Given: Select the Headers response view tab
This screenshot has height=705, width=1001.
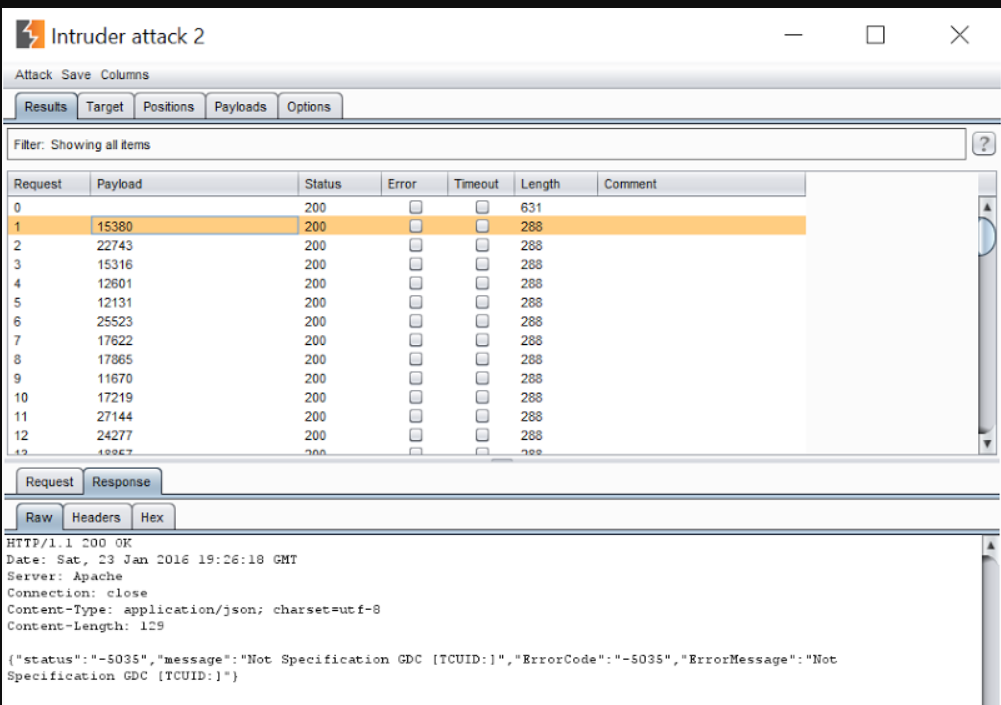Looking at the screenshot, I should tap(96, 517).
